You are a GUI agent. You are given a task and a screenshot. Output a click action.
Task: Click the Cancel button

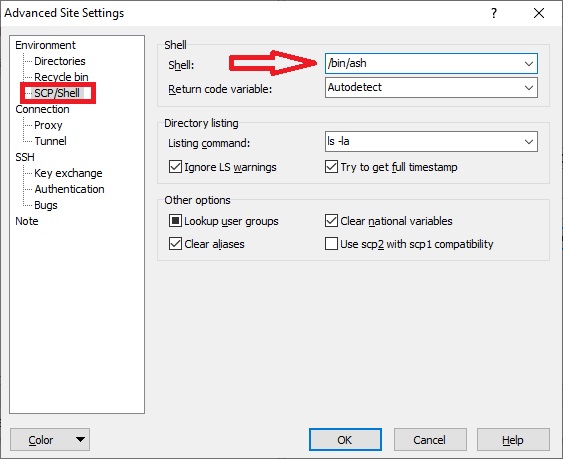(430, 440)
